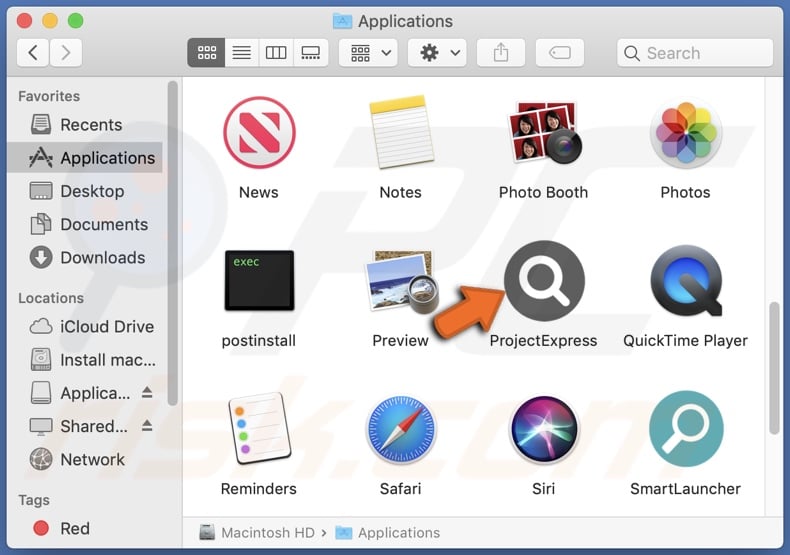Click the Photo Booth label
Image resolution: width=790 pixels, height=555 pixels.
544,192
